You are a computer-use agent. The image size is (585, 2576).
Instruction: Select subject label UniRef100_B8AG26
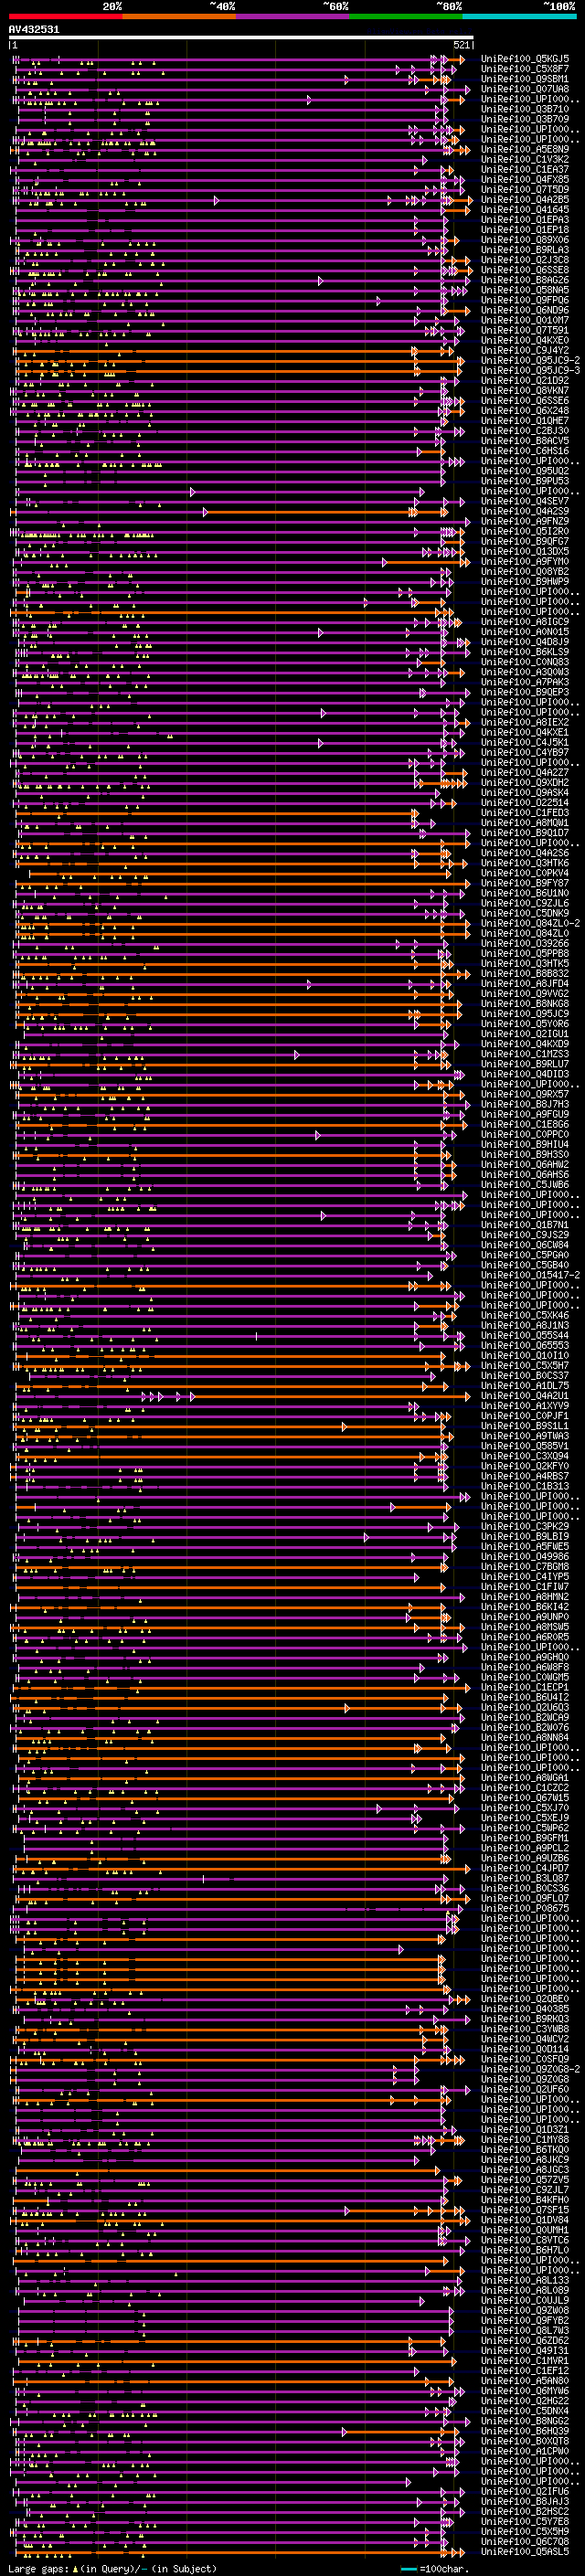[525, 281]
